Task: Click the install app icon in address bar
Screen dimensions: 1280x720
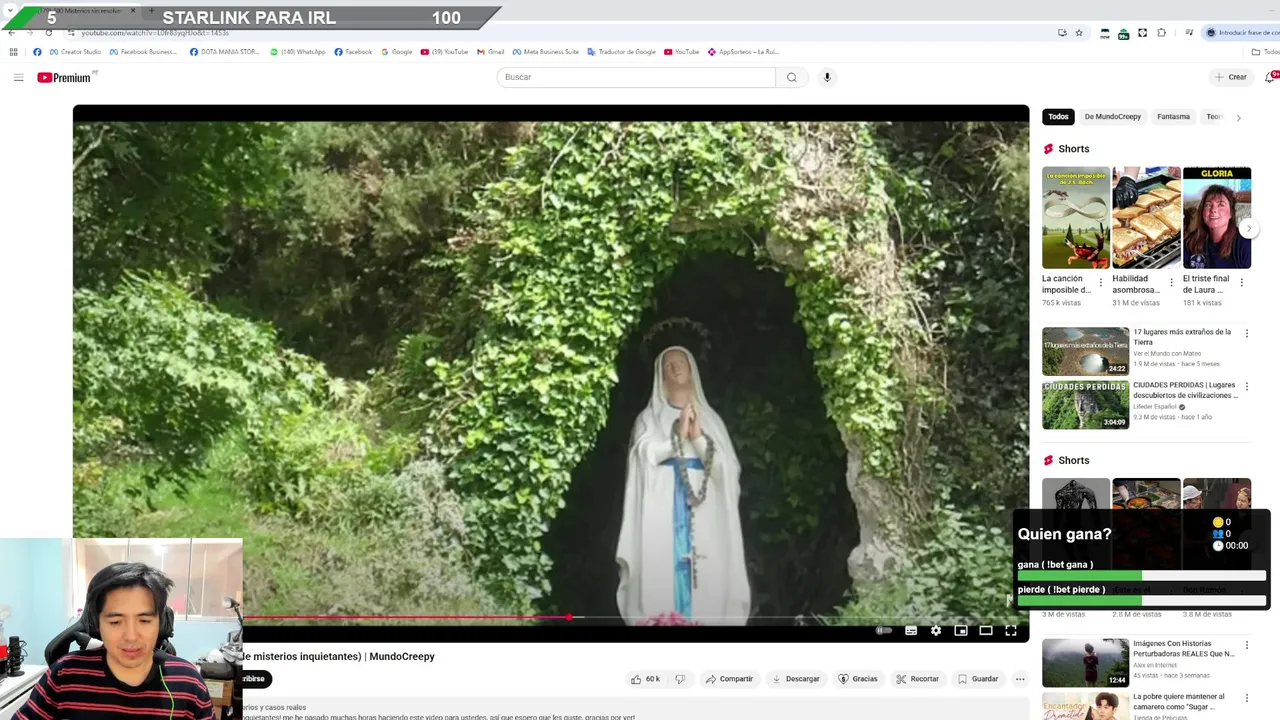Action: tap(1062, 33)
